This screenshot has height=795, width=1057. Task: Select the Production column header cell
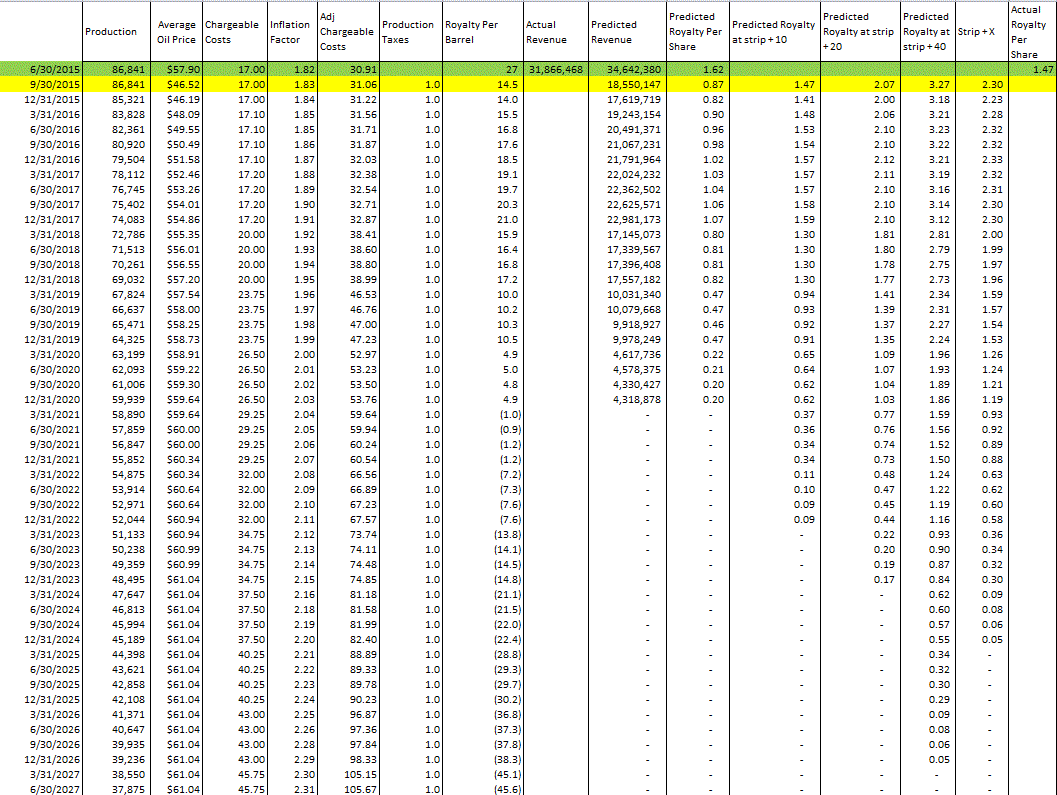point(113,30)
